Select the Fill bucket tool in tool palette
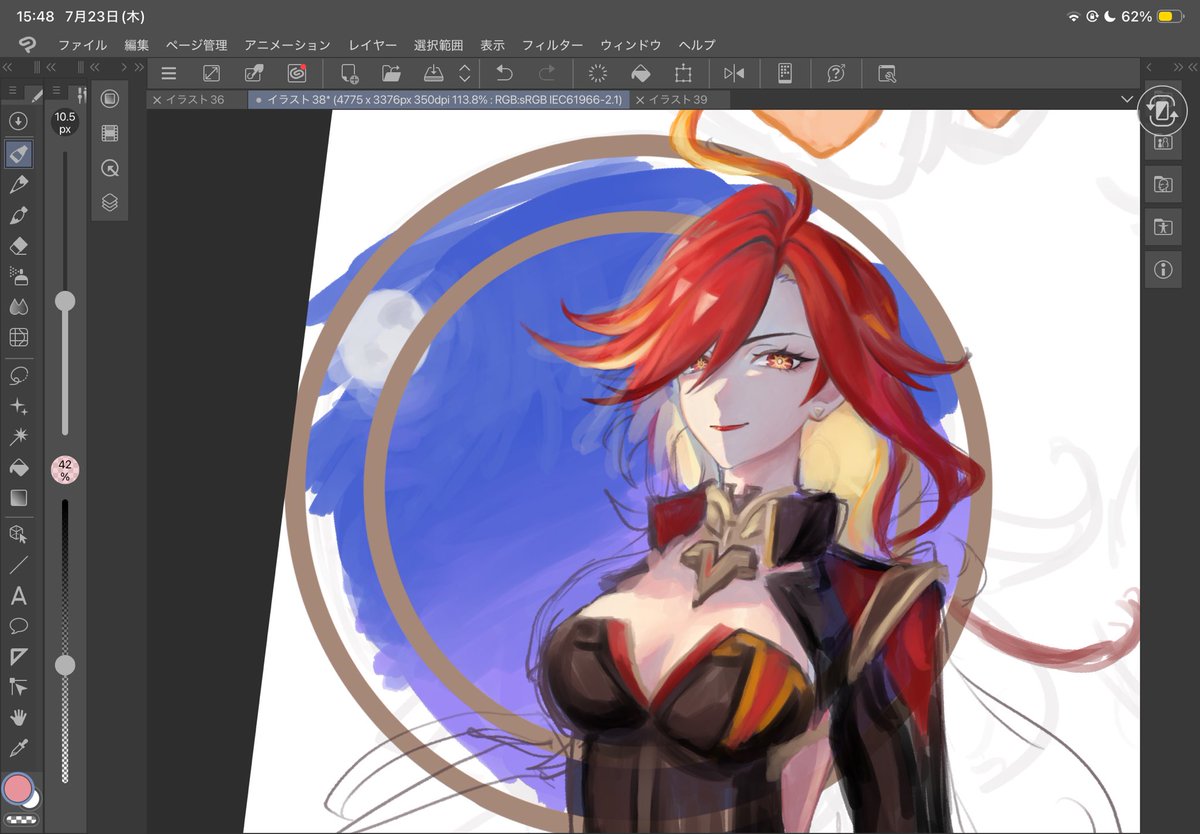Screen dimensions: 1200x834 point(18,467)
